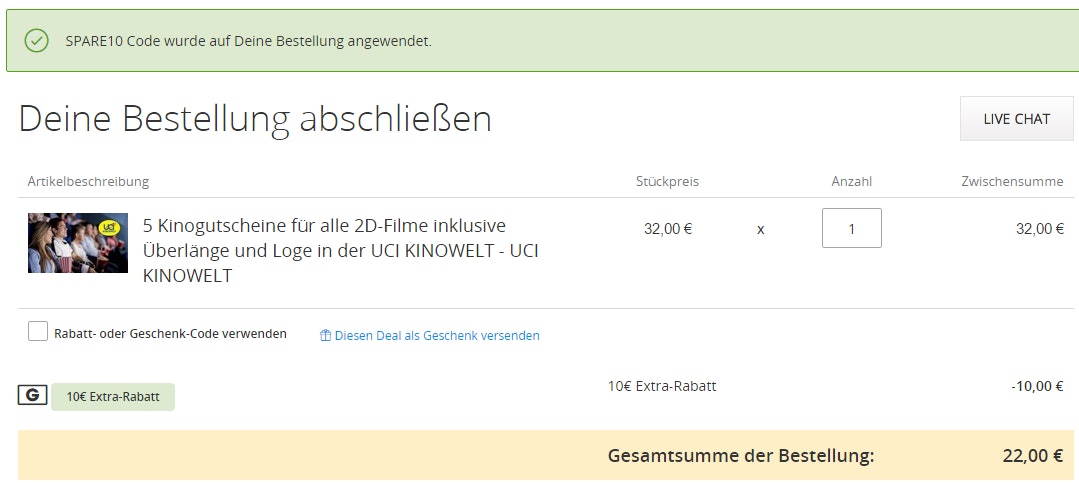
Task: Click the Gesamtsumme der Bestellung label
Action: (741, 456)
